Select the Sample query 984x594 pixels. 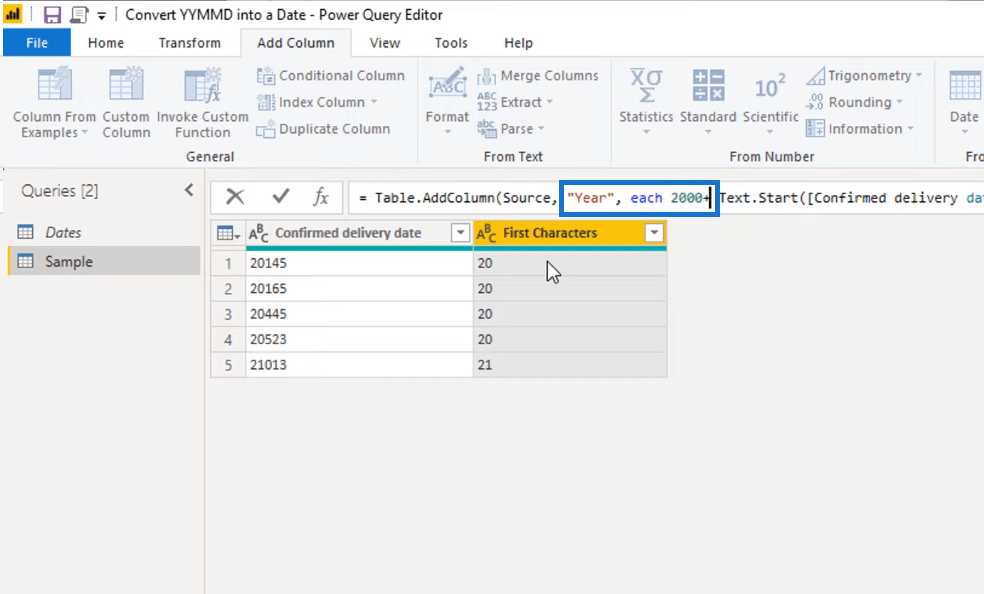point(104,262)
